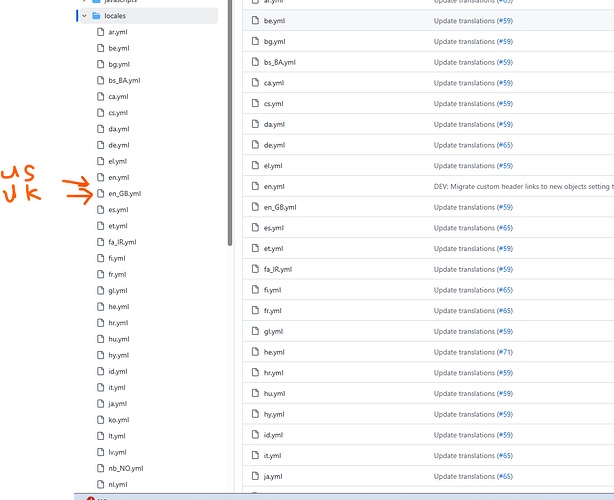Open el.yml in the sidebar tree

coord(117,161)
